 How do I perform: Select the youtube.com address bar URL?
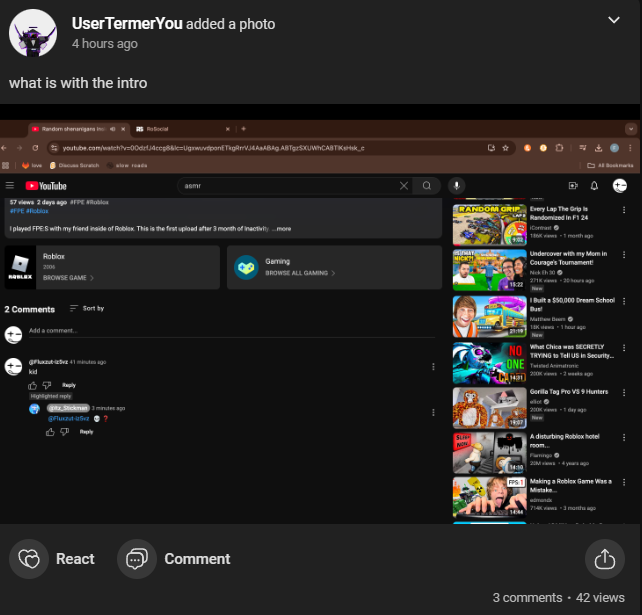pyautogui.click(x=213, y=148)
